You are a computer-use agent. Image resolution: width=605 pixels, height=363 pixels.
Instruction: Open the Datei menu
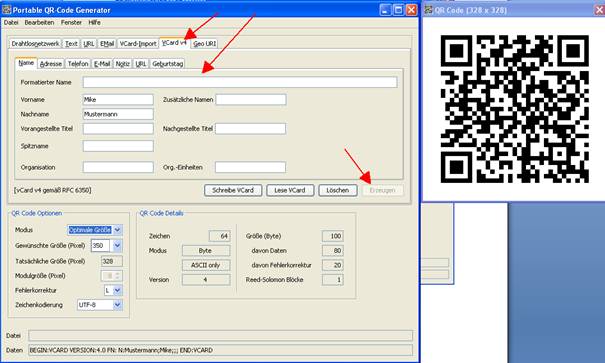tap(11, 22)
